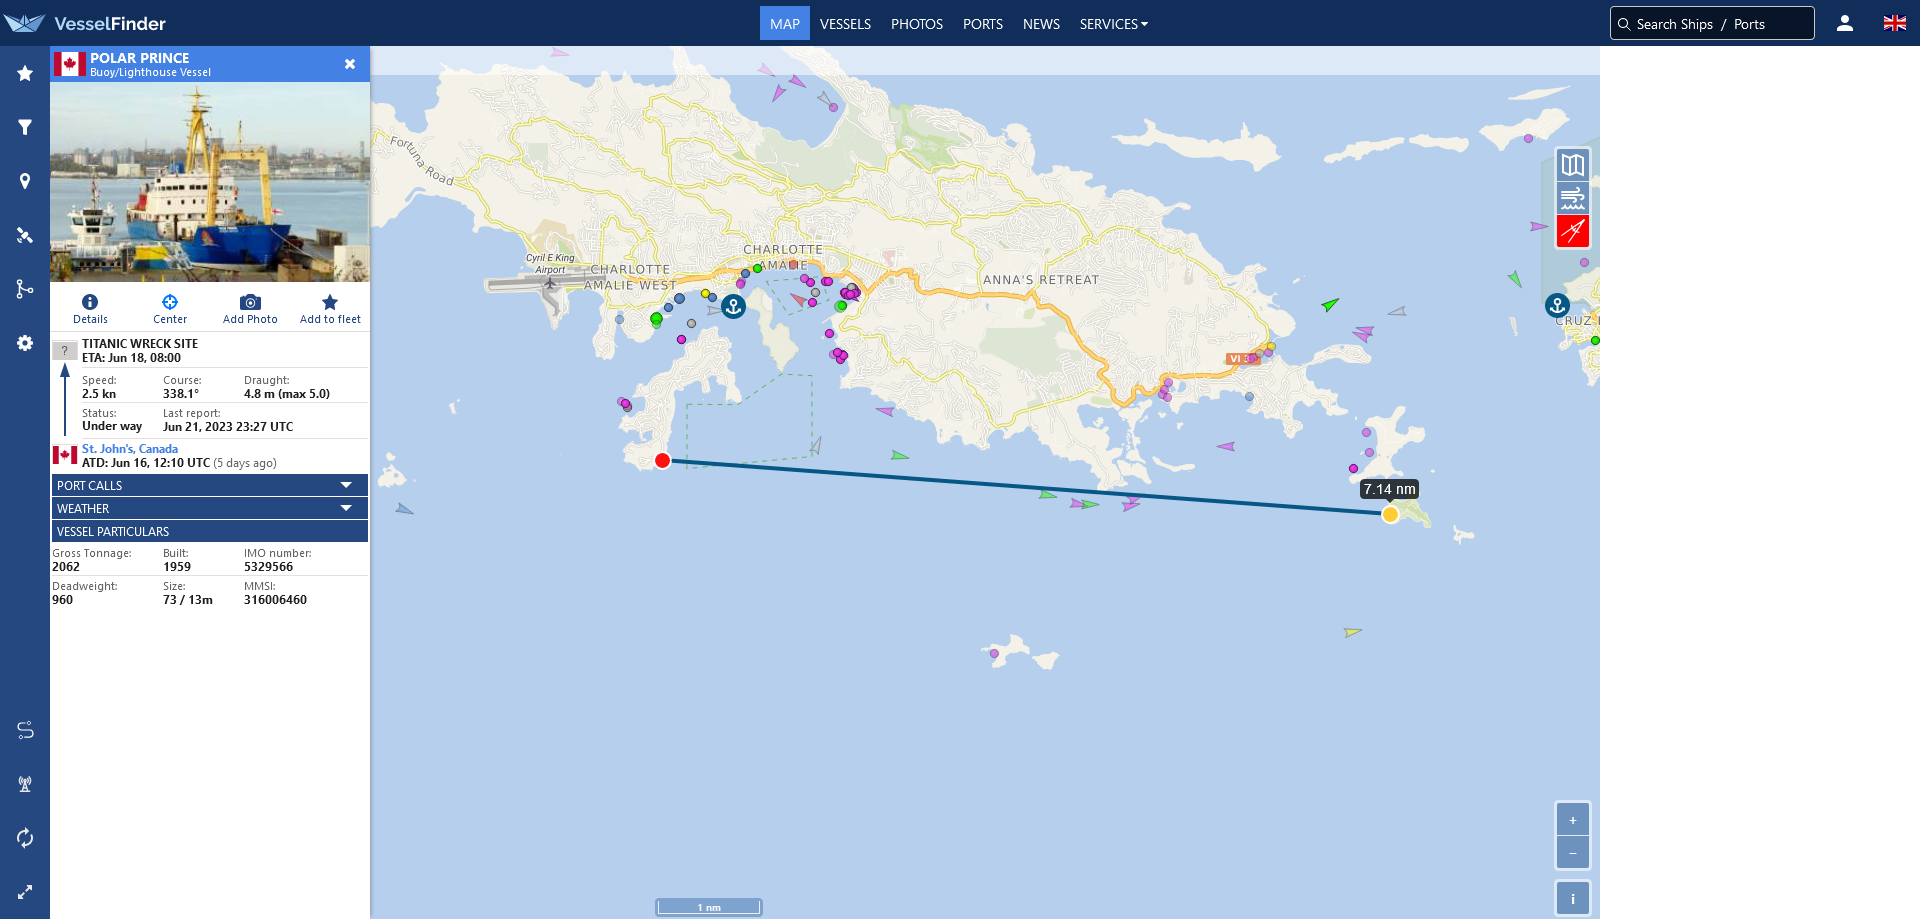The image size is (1920, 919).
Task: Open the map layers selector icon
Action: (1573, 165)
